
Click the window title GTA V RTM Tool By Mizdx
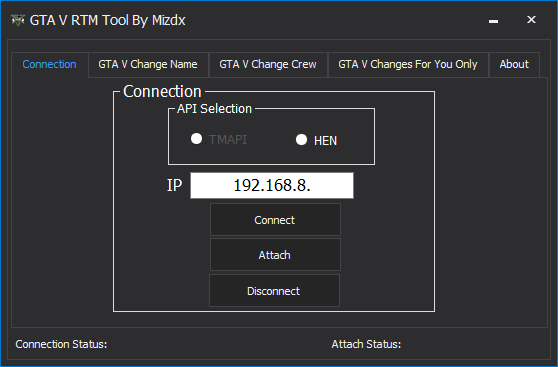tap(107, 20)
